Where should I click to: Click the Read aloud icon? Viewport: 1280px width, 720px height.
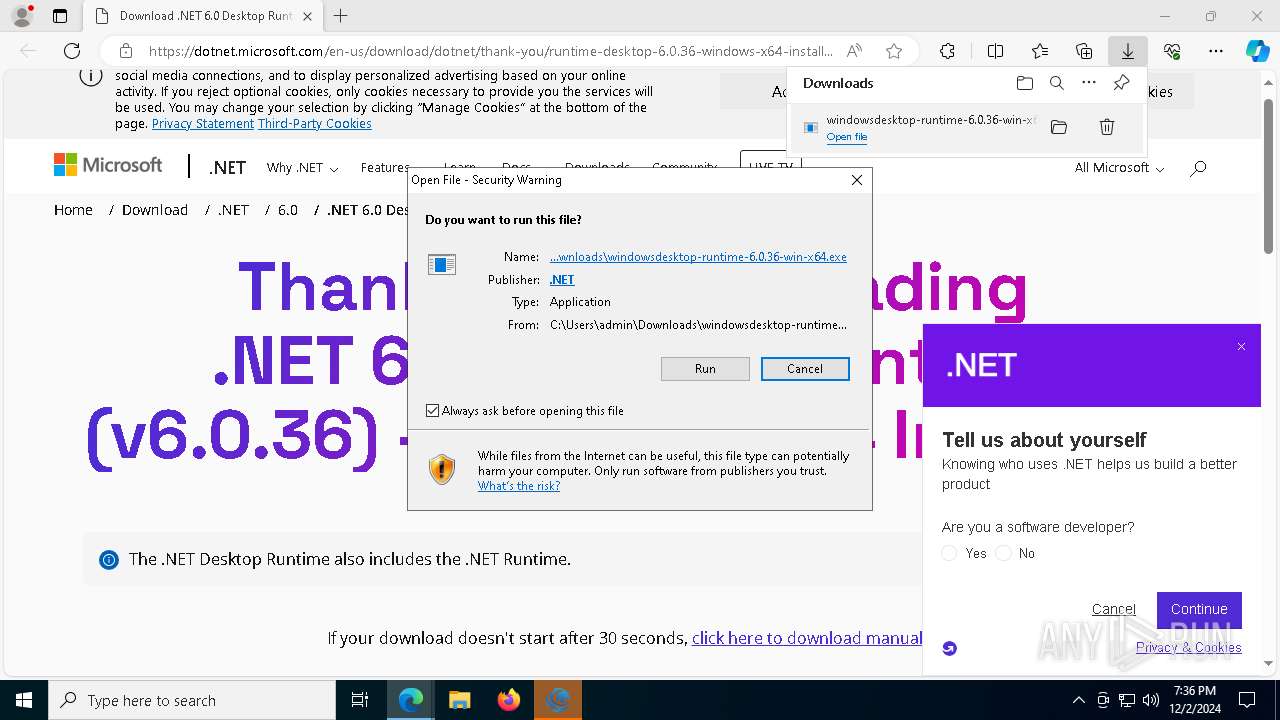[x=854, y=51]
